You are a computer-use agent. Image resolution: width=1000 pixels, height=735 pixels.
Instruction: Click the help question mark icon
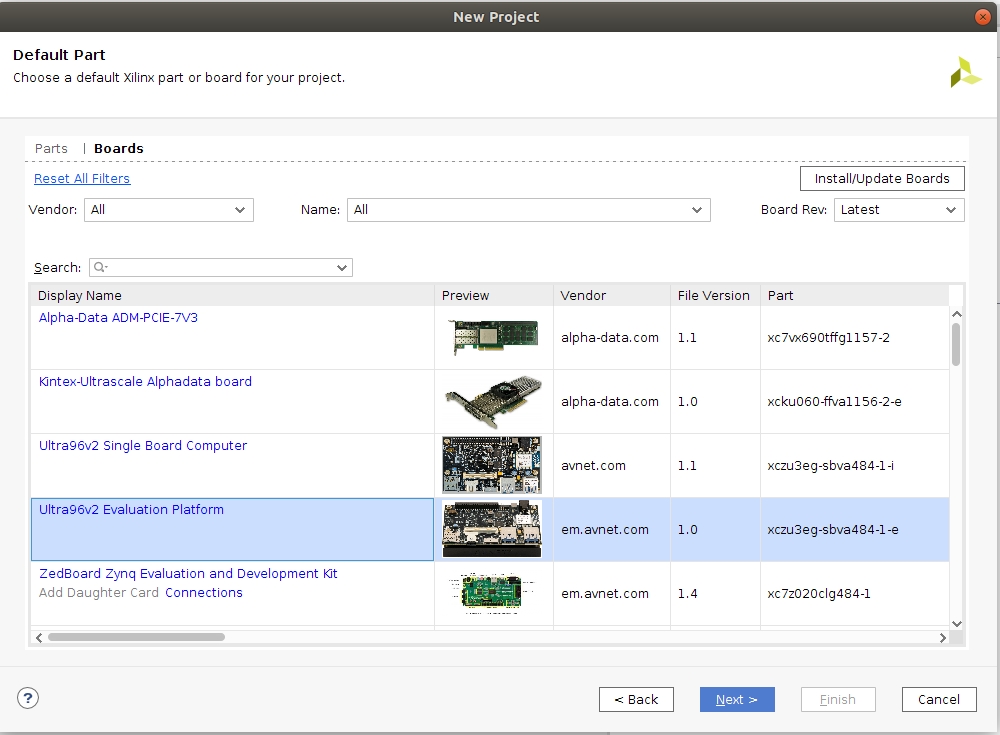28,699
